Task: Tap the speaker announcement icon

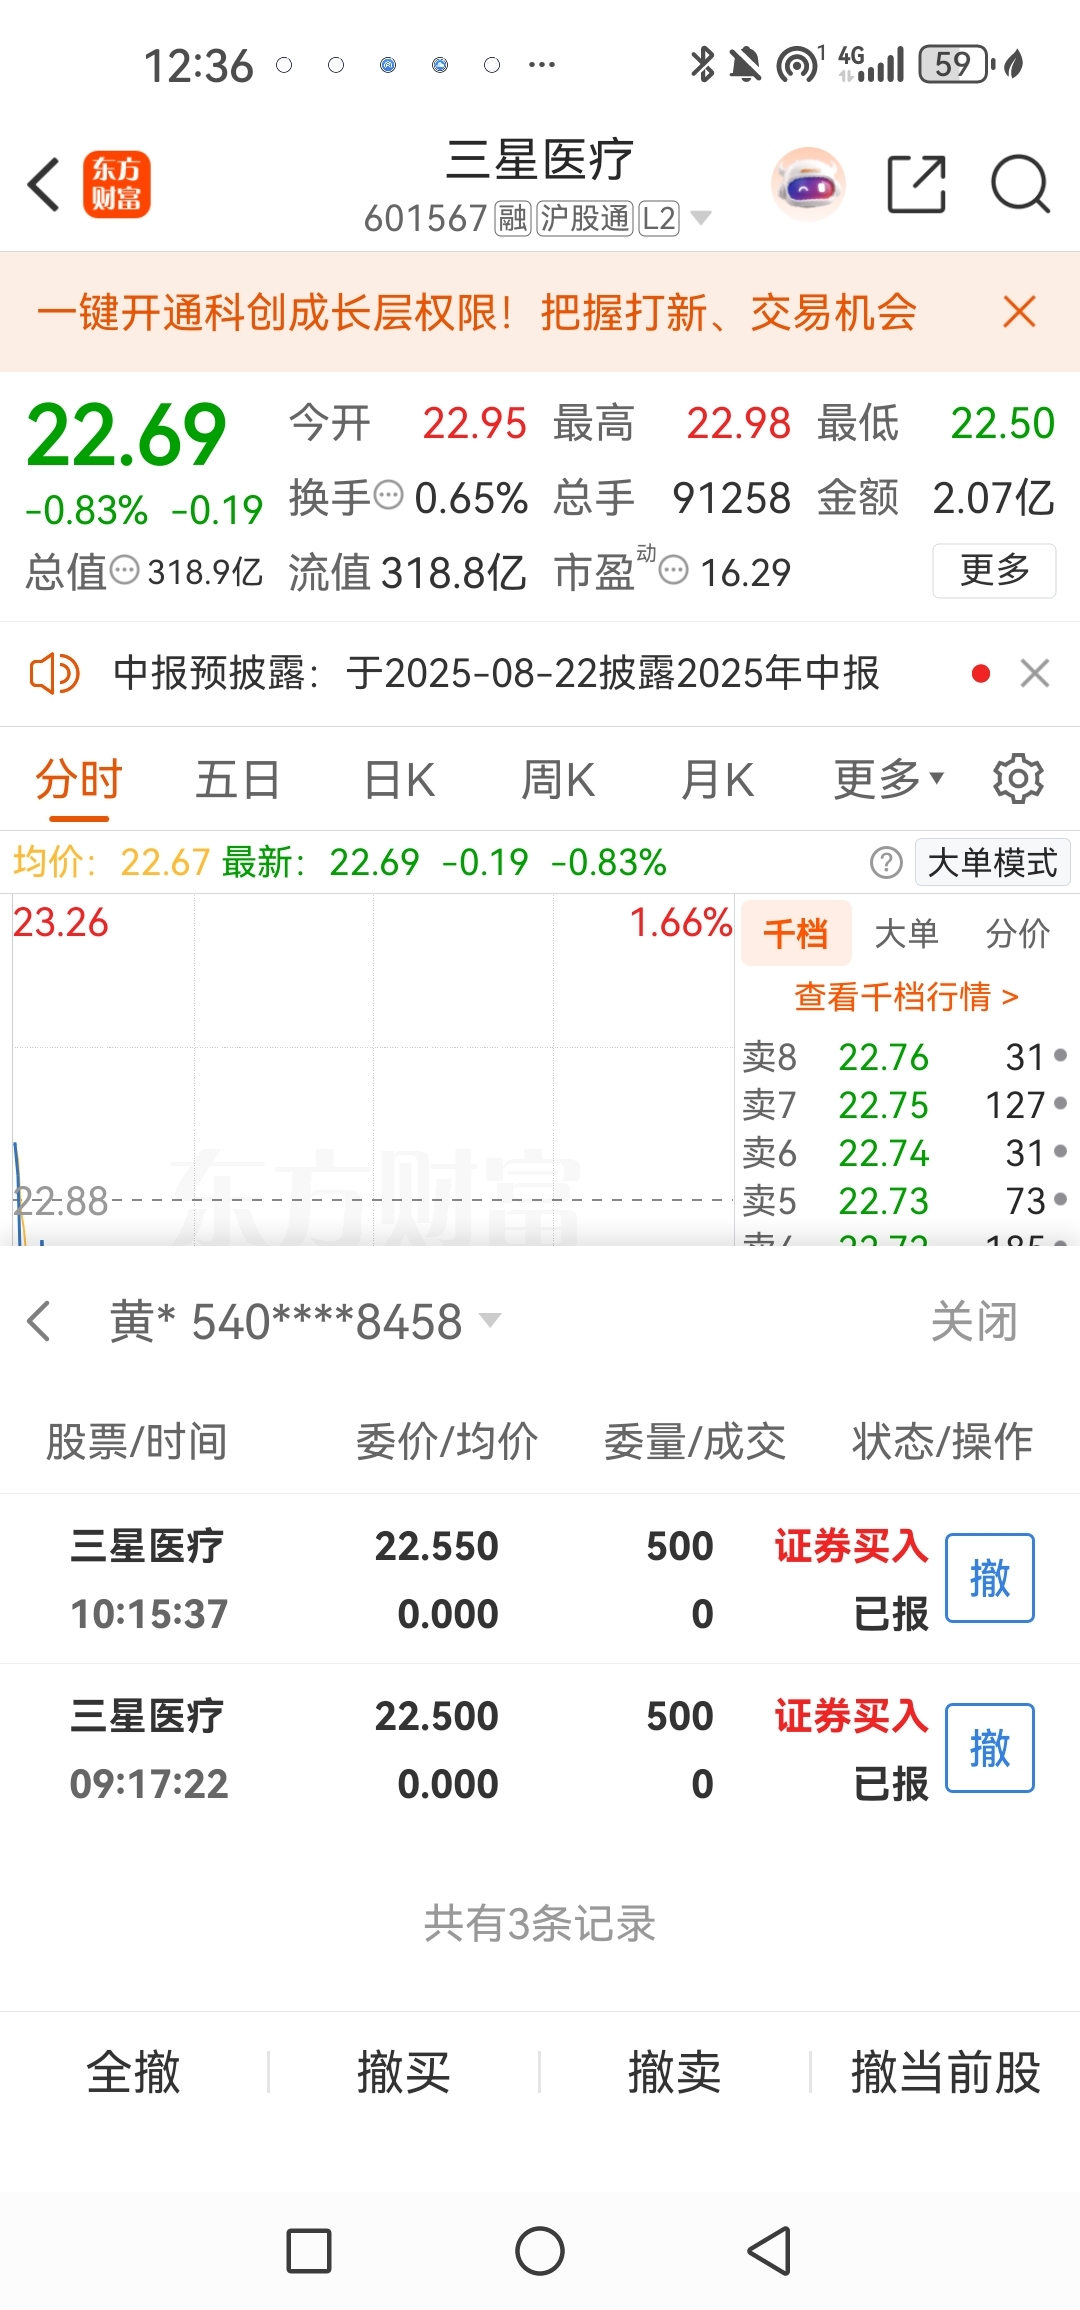Action: point(54,674)
